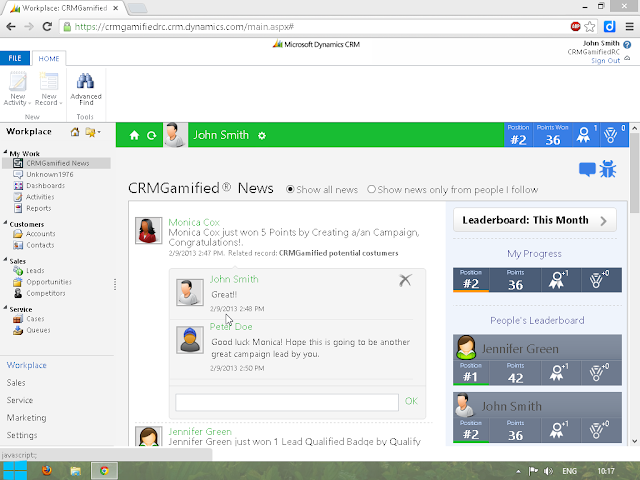This screenshot has width=640, height=480.
Task: Open Advanced Find binoculars icon
Action: 85,81
